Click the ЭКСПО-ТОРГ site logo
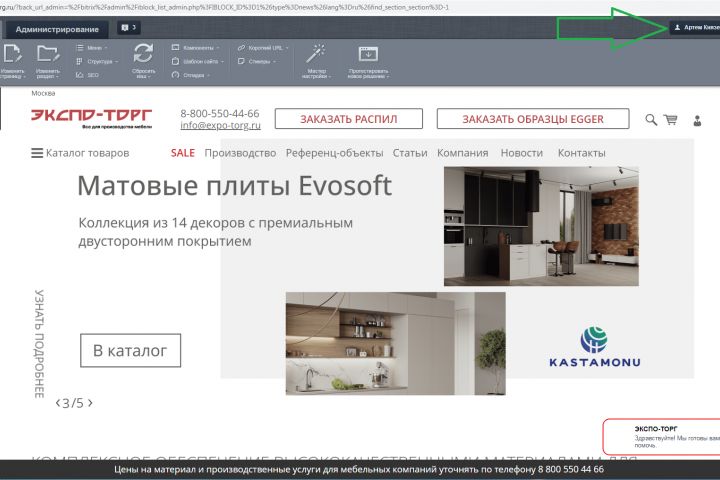The width and height of the screenshot is (720, 480). pos(91,119)
